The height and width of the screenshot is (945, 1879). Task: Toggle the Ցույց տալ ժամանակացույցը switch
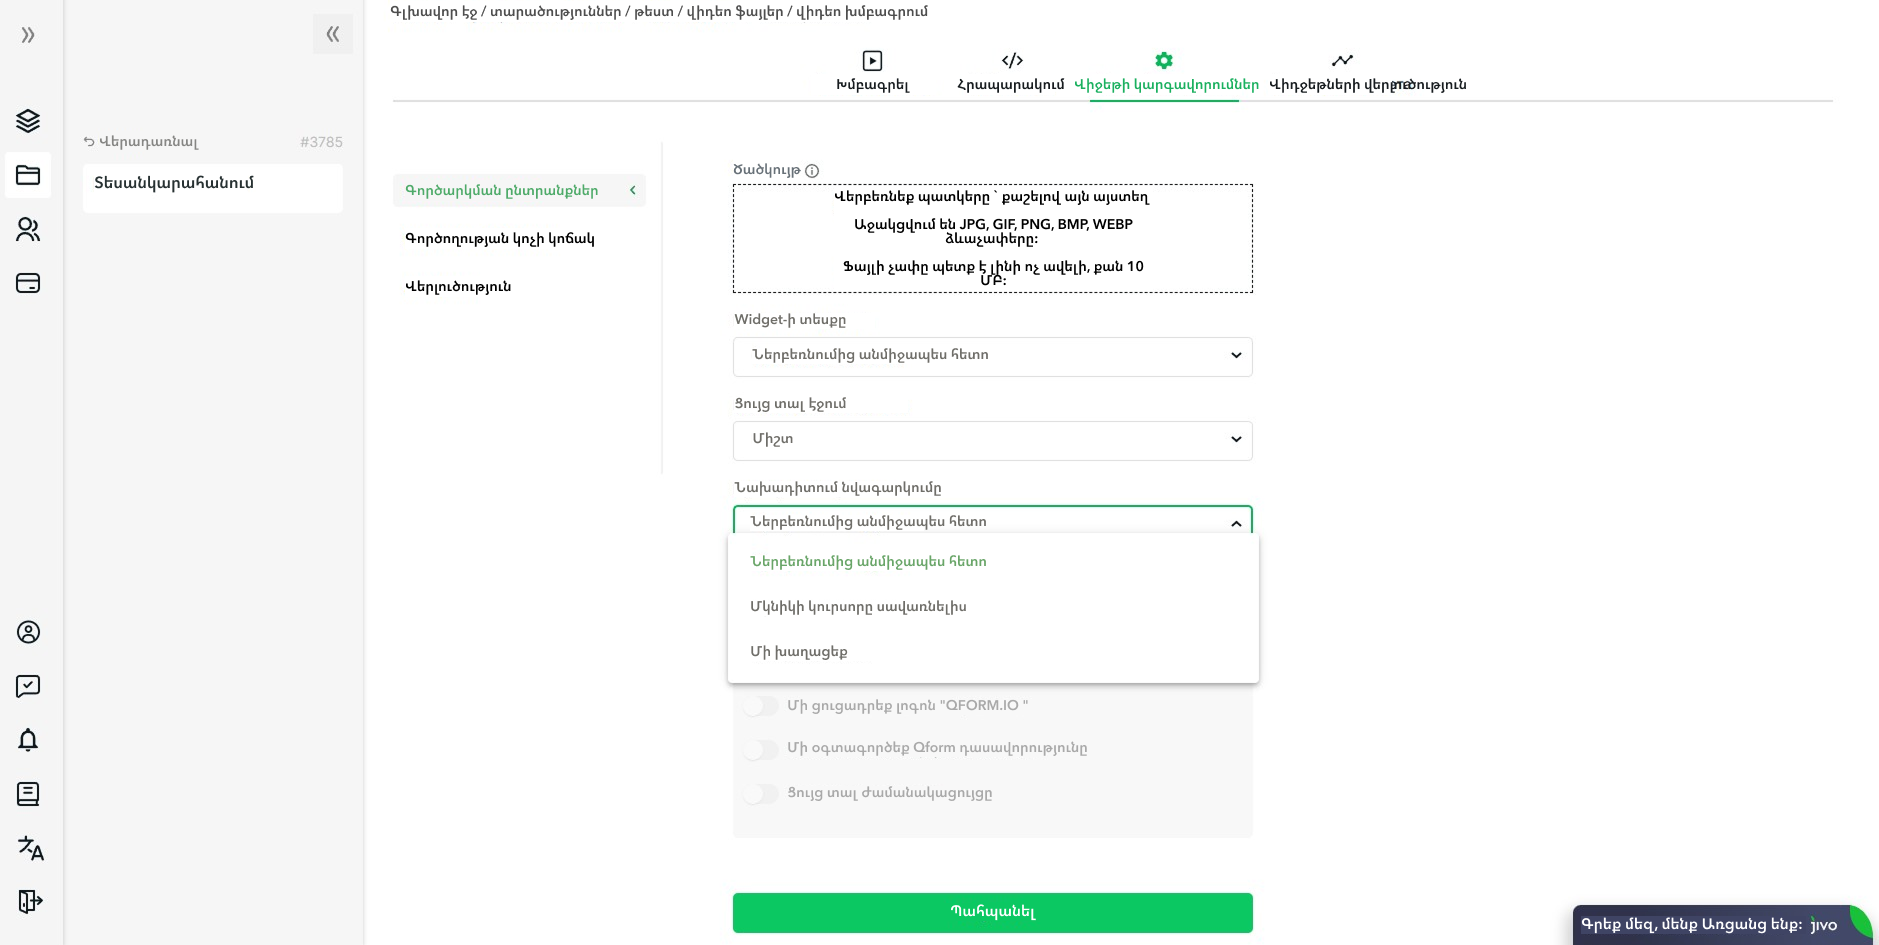click(x=761, y=794)
